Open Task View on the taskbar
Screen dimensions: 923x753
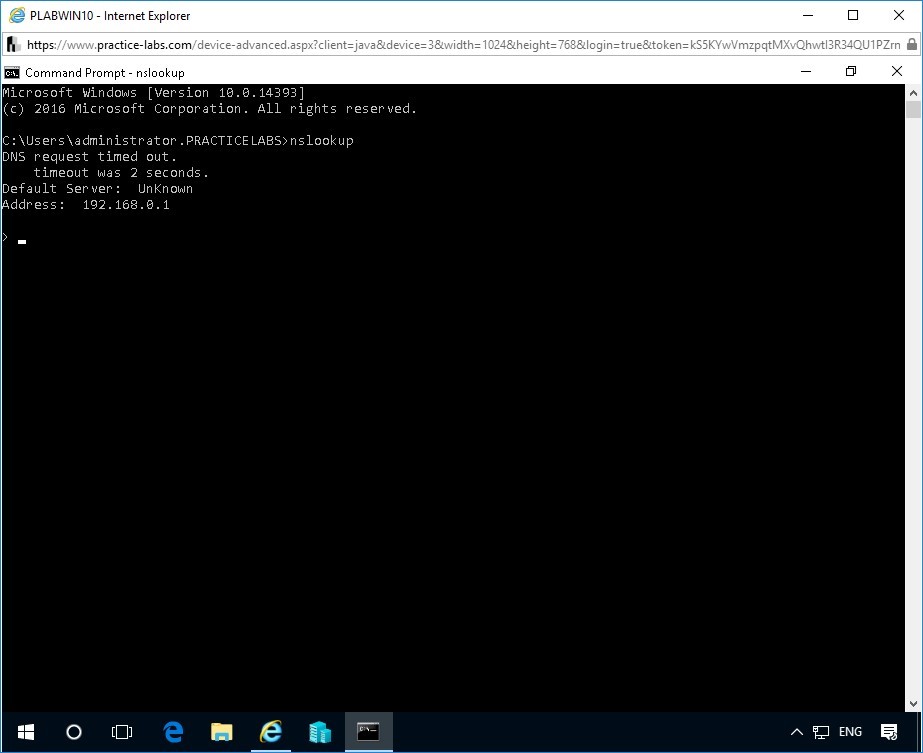pyautogui.click(x=122, y=732)
